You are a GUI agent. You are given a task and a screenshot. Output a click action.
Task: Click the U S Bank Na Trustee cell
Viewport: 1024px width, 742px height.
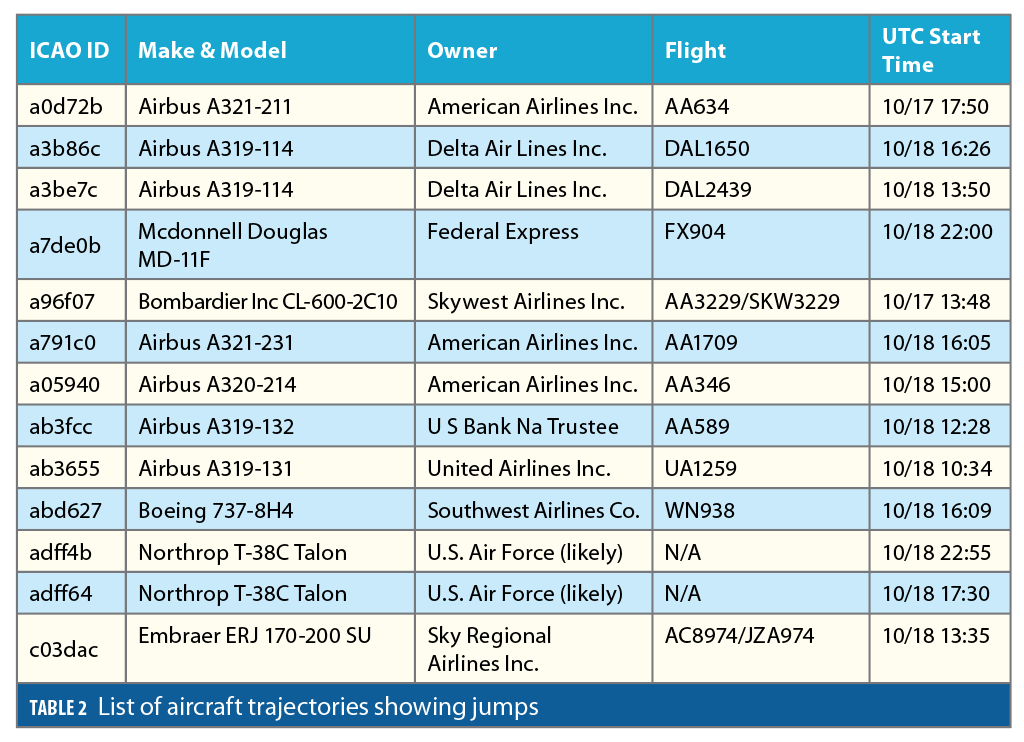(x=523, y=427)
